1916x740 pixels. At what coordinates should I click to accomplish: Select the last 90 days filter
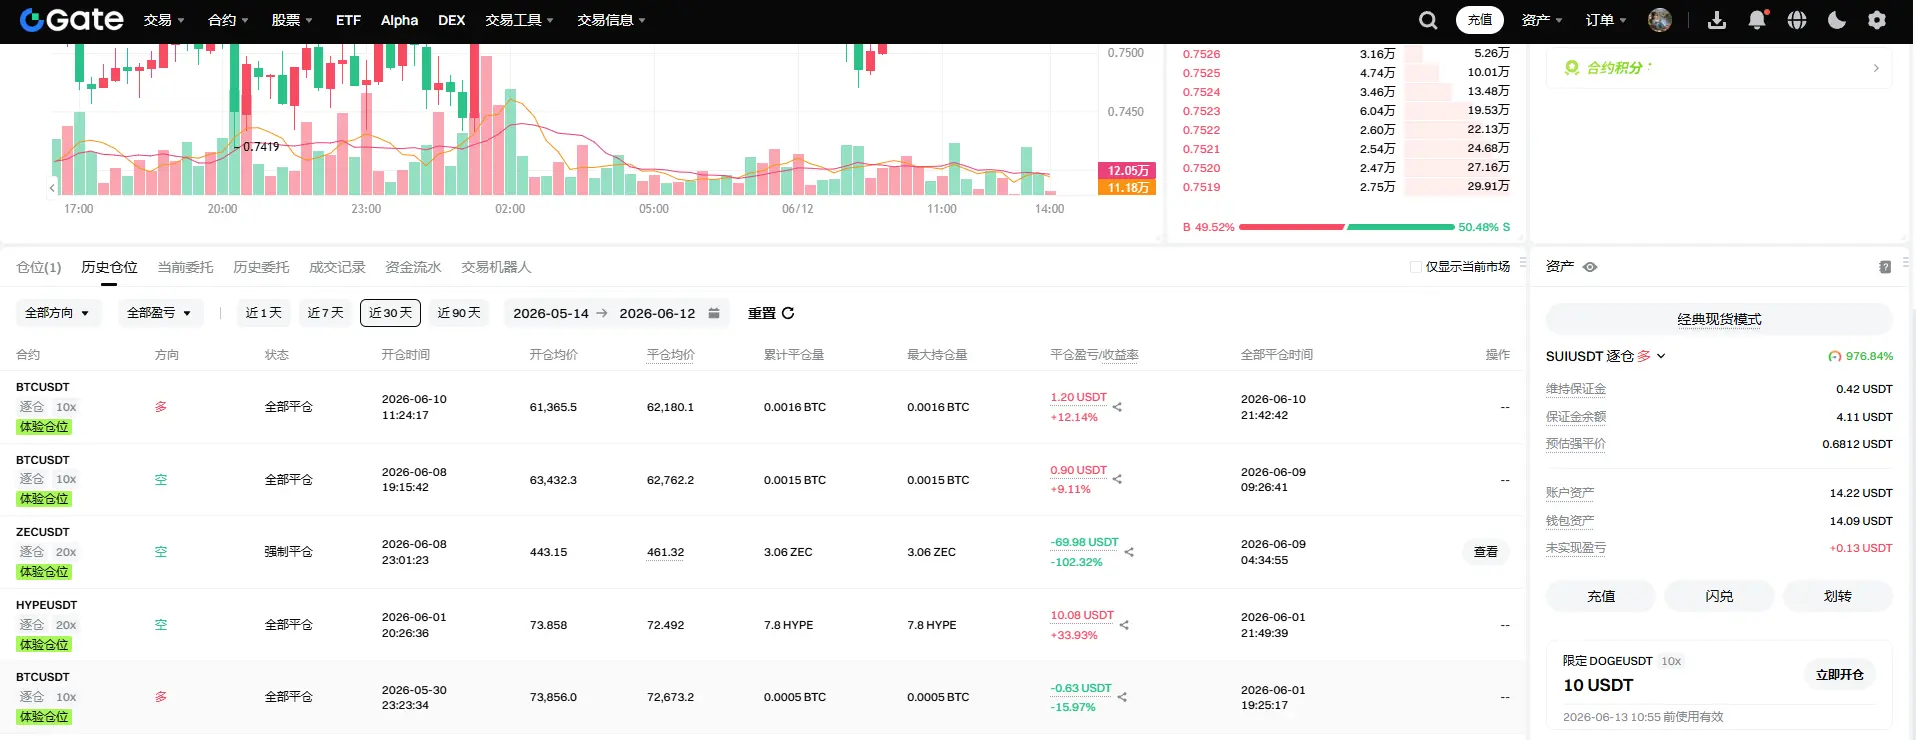pos(459,313)
